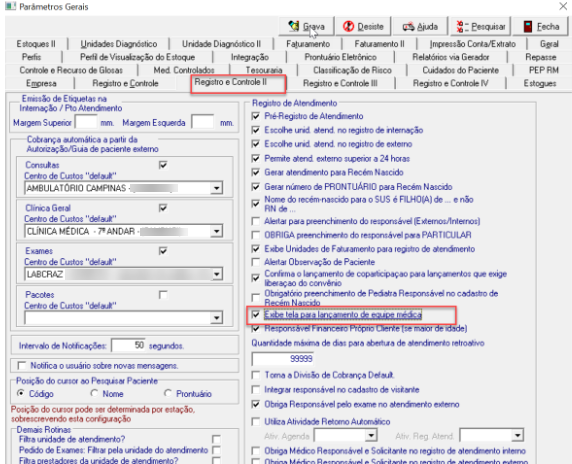This screenshot has width=572, height=464.
Task: Enable OBRIGA preenchimento do responsável para PARTICULAR
Action: pyautogui.click(x=256, y=235)
